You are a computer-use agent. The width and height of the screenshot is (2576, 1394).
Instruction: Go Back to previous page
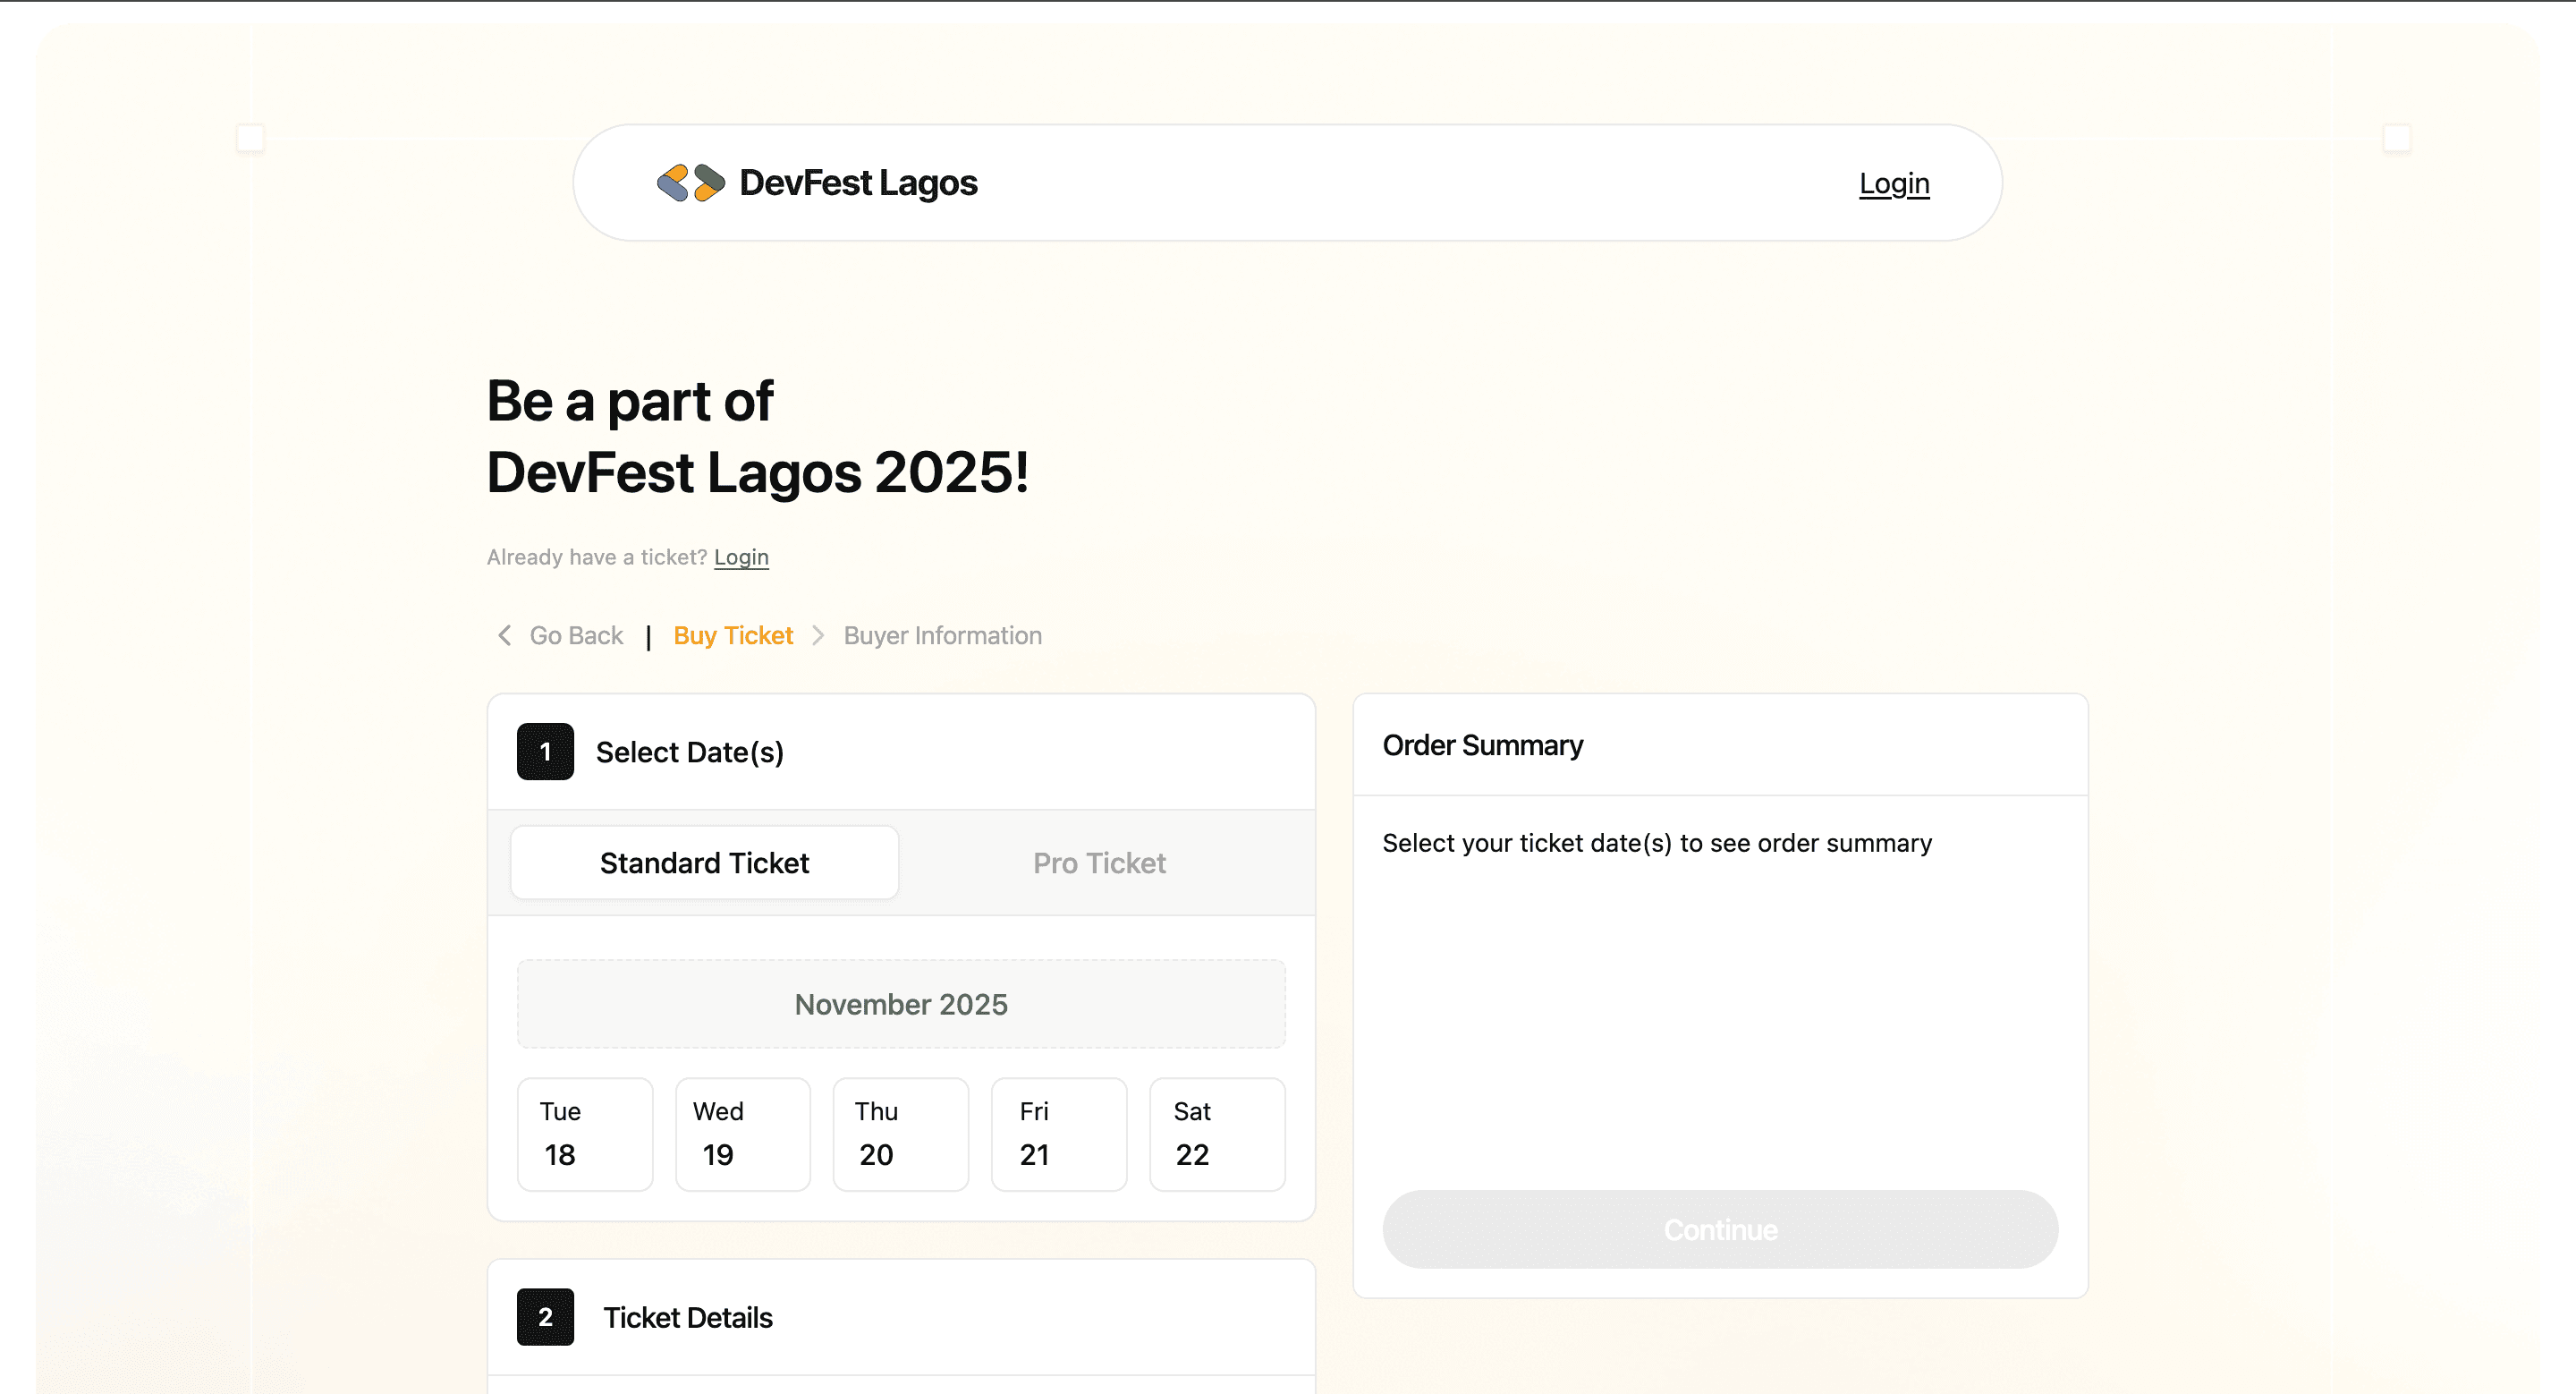(576, 636)
